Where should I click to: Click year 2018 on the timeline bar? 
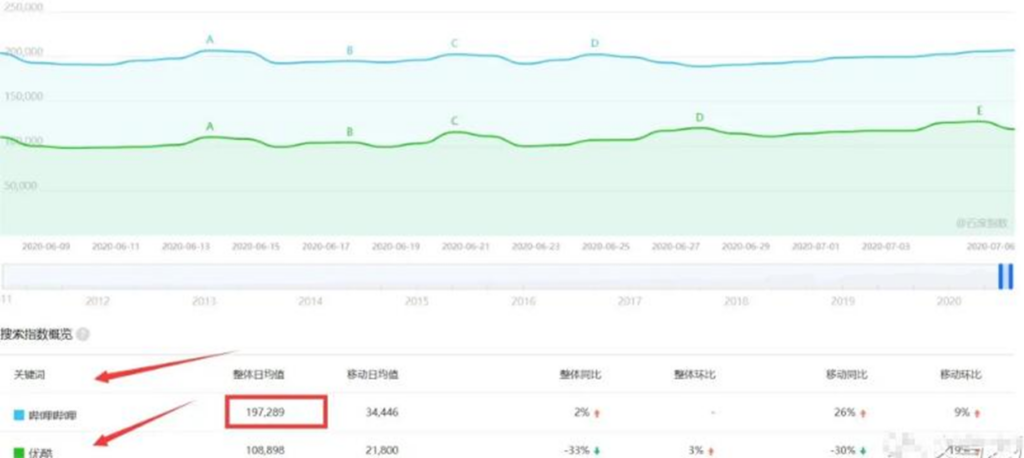tap(736, 301)
